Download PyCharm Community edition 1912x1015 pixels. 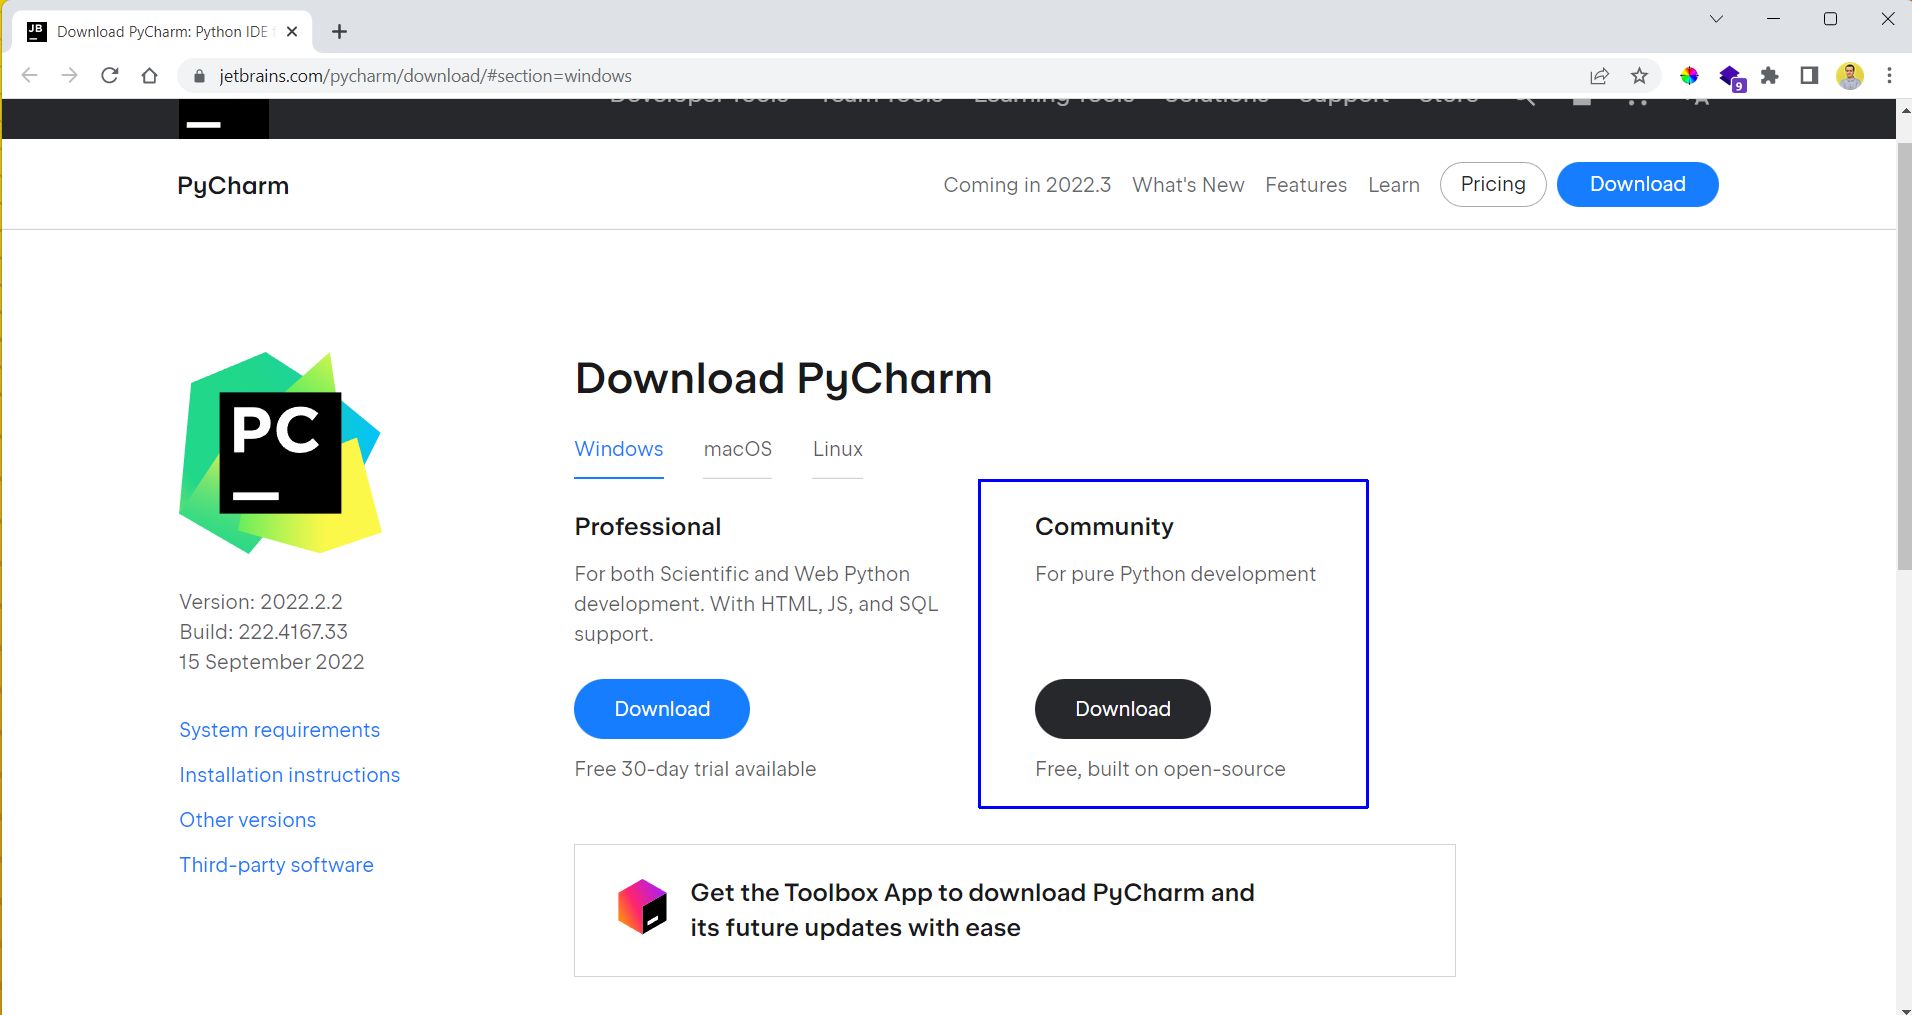1123,709
